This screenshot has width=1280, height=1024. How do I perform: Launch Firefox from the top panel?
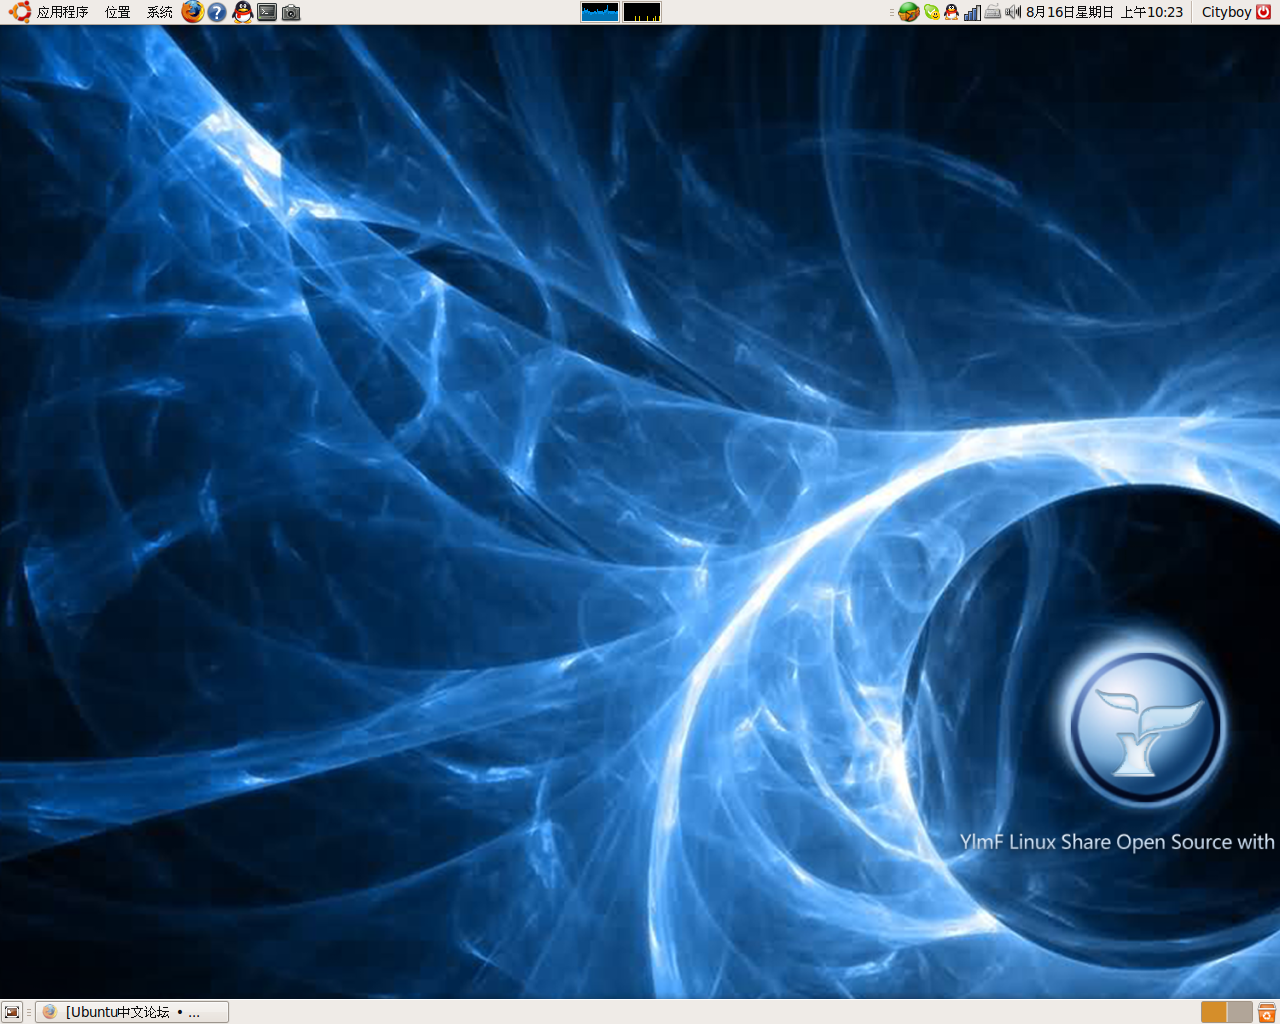(193, 12)
